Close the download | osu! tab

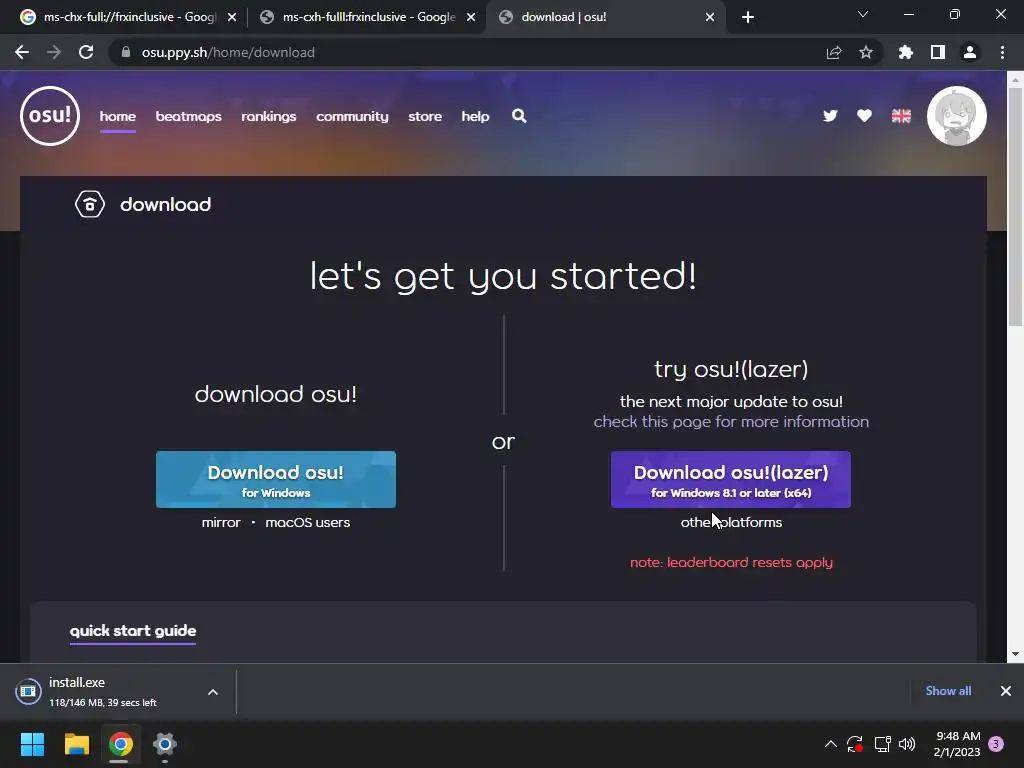pos(710,17)
